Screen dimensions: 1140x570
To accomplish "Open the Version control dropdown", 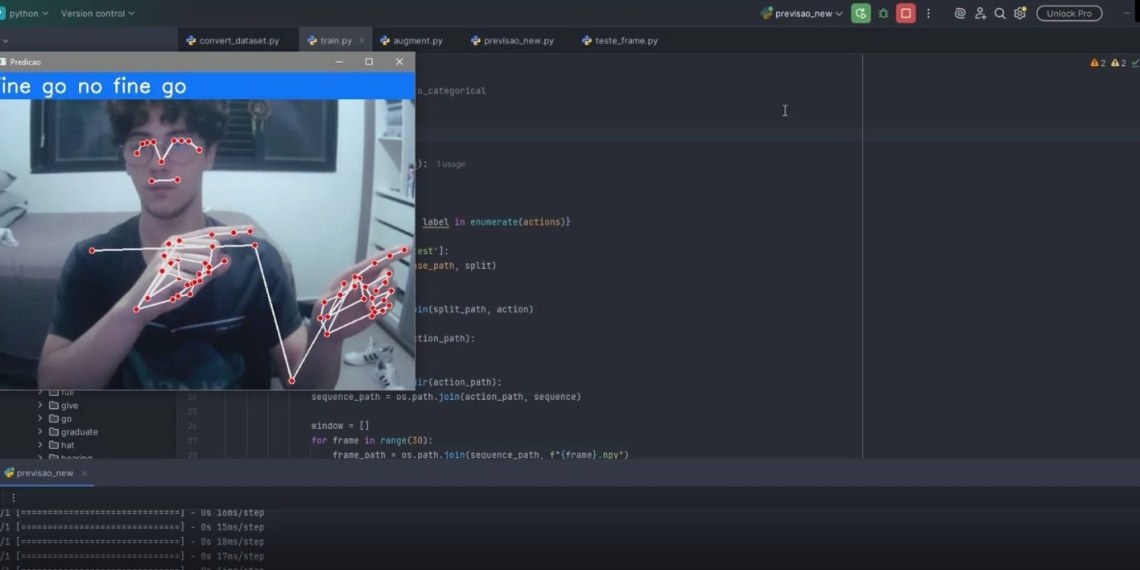I will 97,13.
